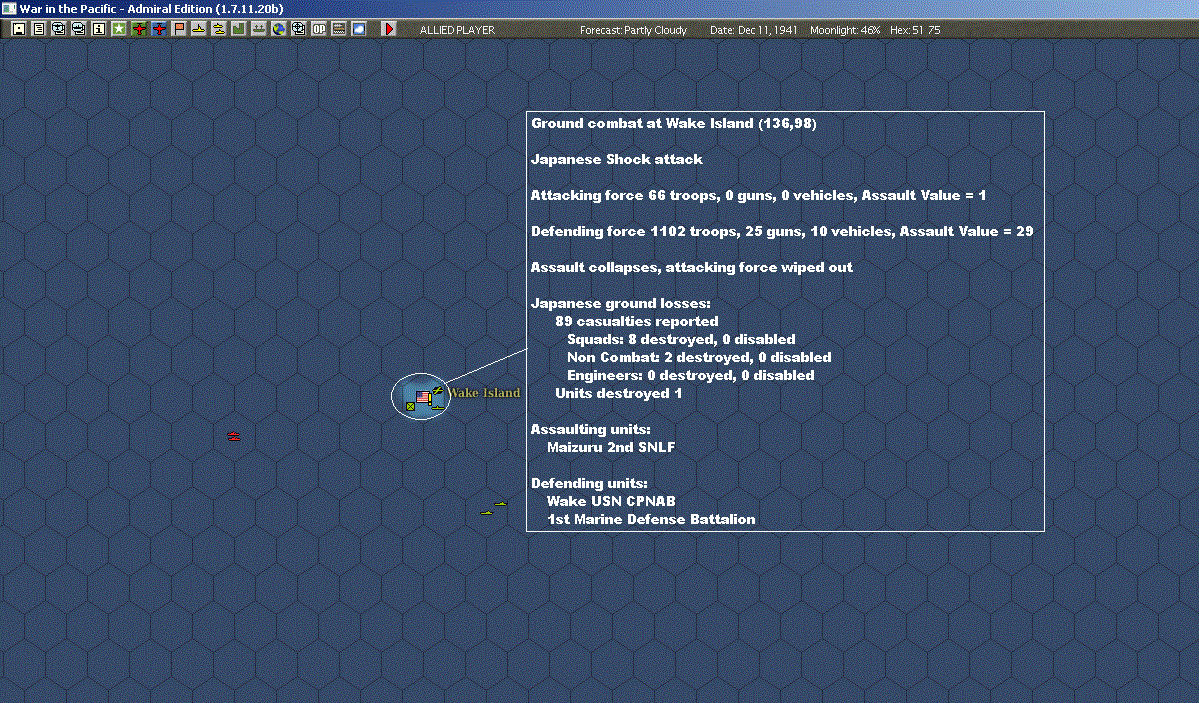Screen dimensions: 1199x703
Task: Click the Wake Island map label
Action: (x=484, y=392)
